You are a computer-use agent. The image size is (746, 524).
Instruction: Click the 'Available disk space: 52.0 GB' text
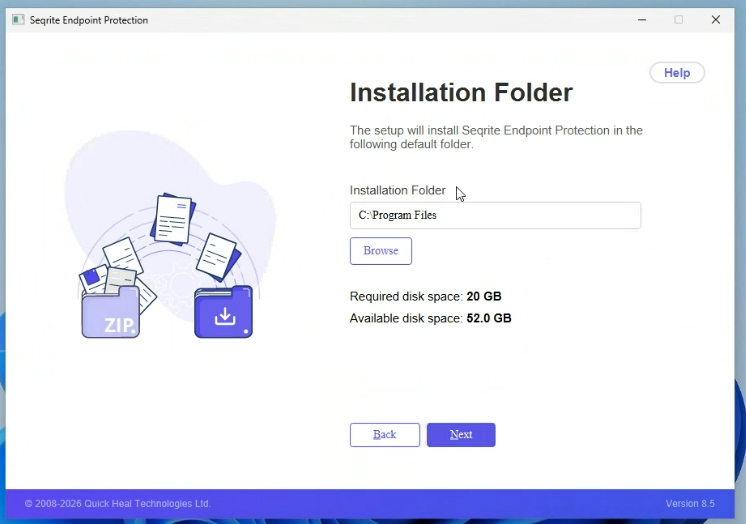(431, 318)
